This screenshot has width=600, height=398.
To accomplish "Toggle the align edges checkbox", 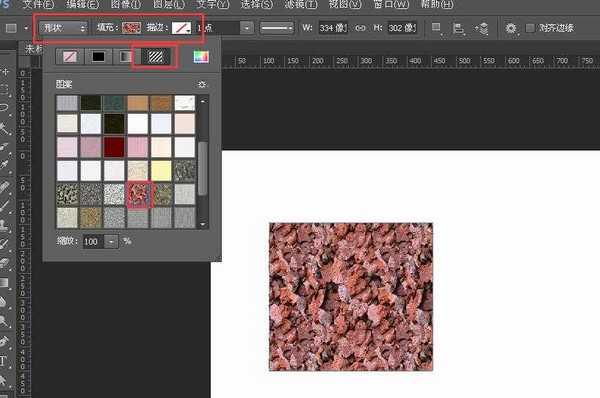I will tap(530, 28).
